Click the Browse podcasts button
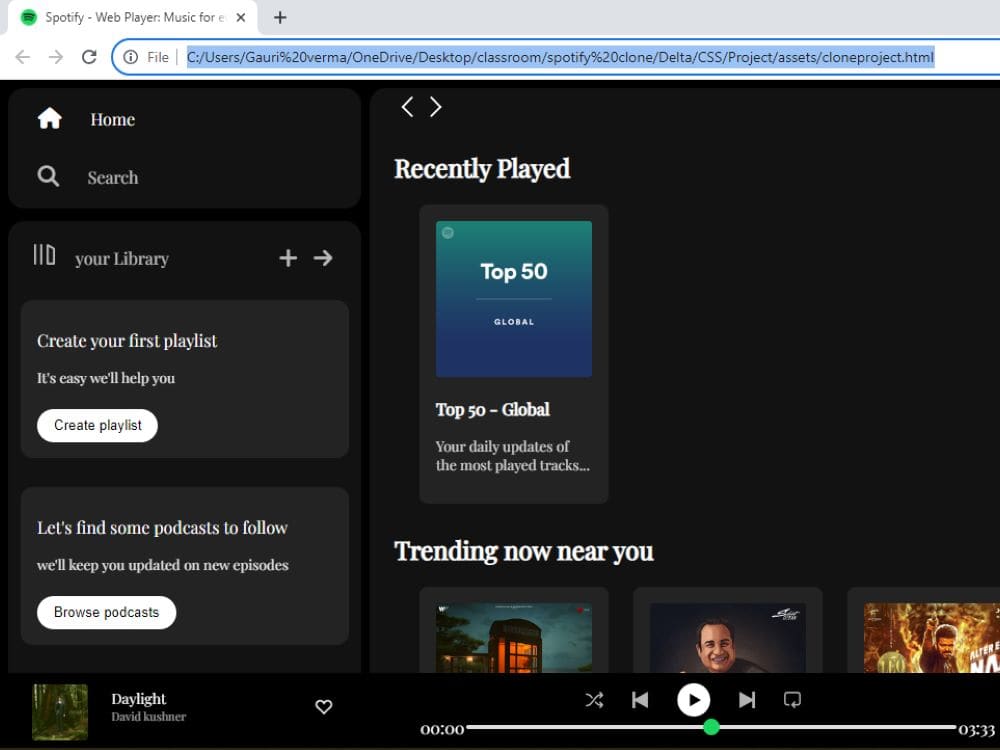1000x750 pixels. click(106, 612)
